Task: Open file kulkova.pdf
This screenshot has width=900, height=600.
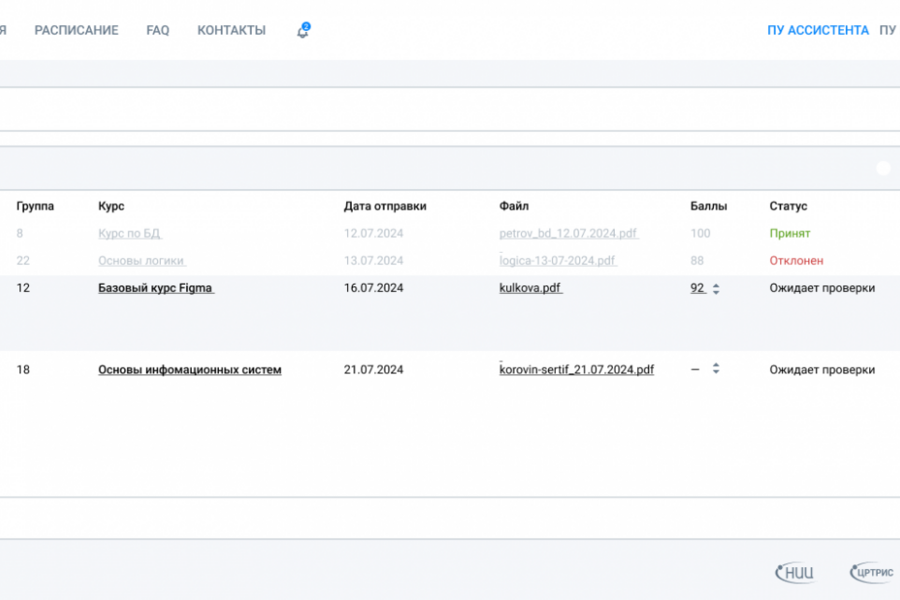Action: (x=530, y=288)
